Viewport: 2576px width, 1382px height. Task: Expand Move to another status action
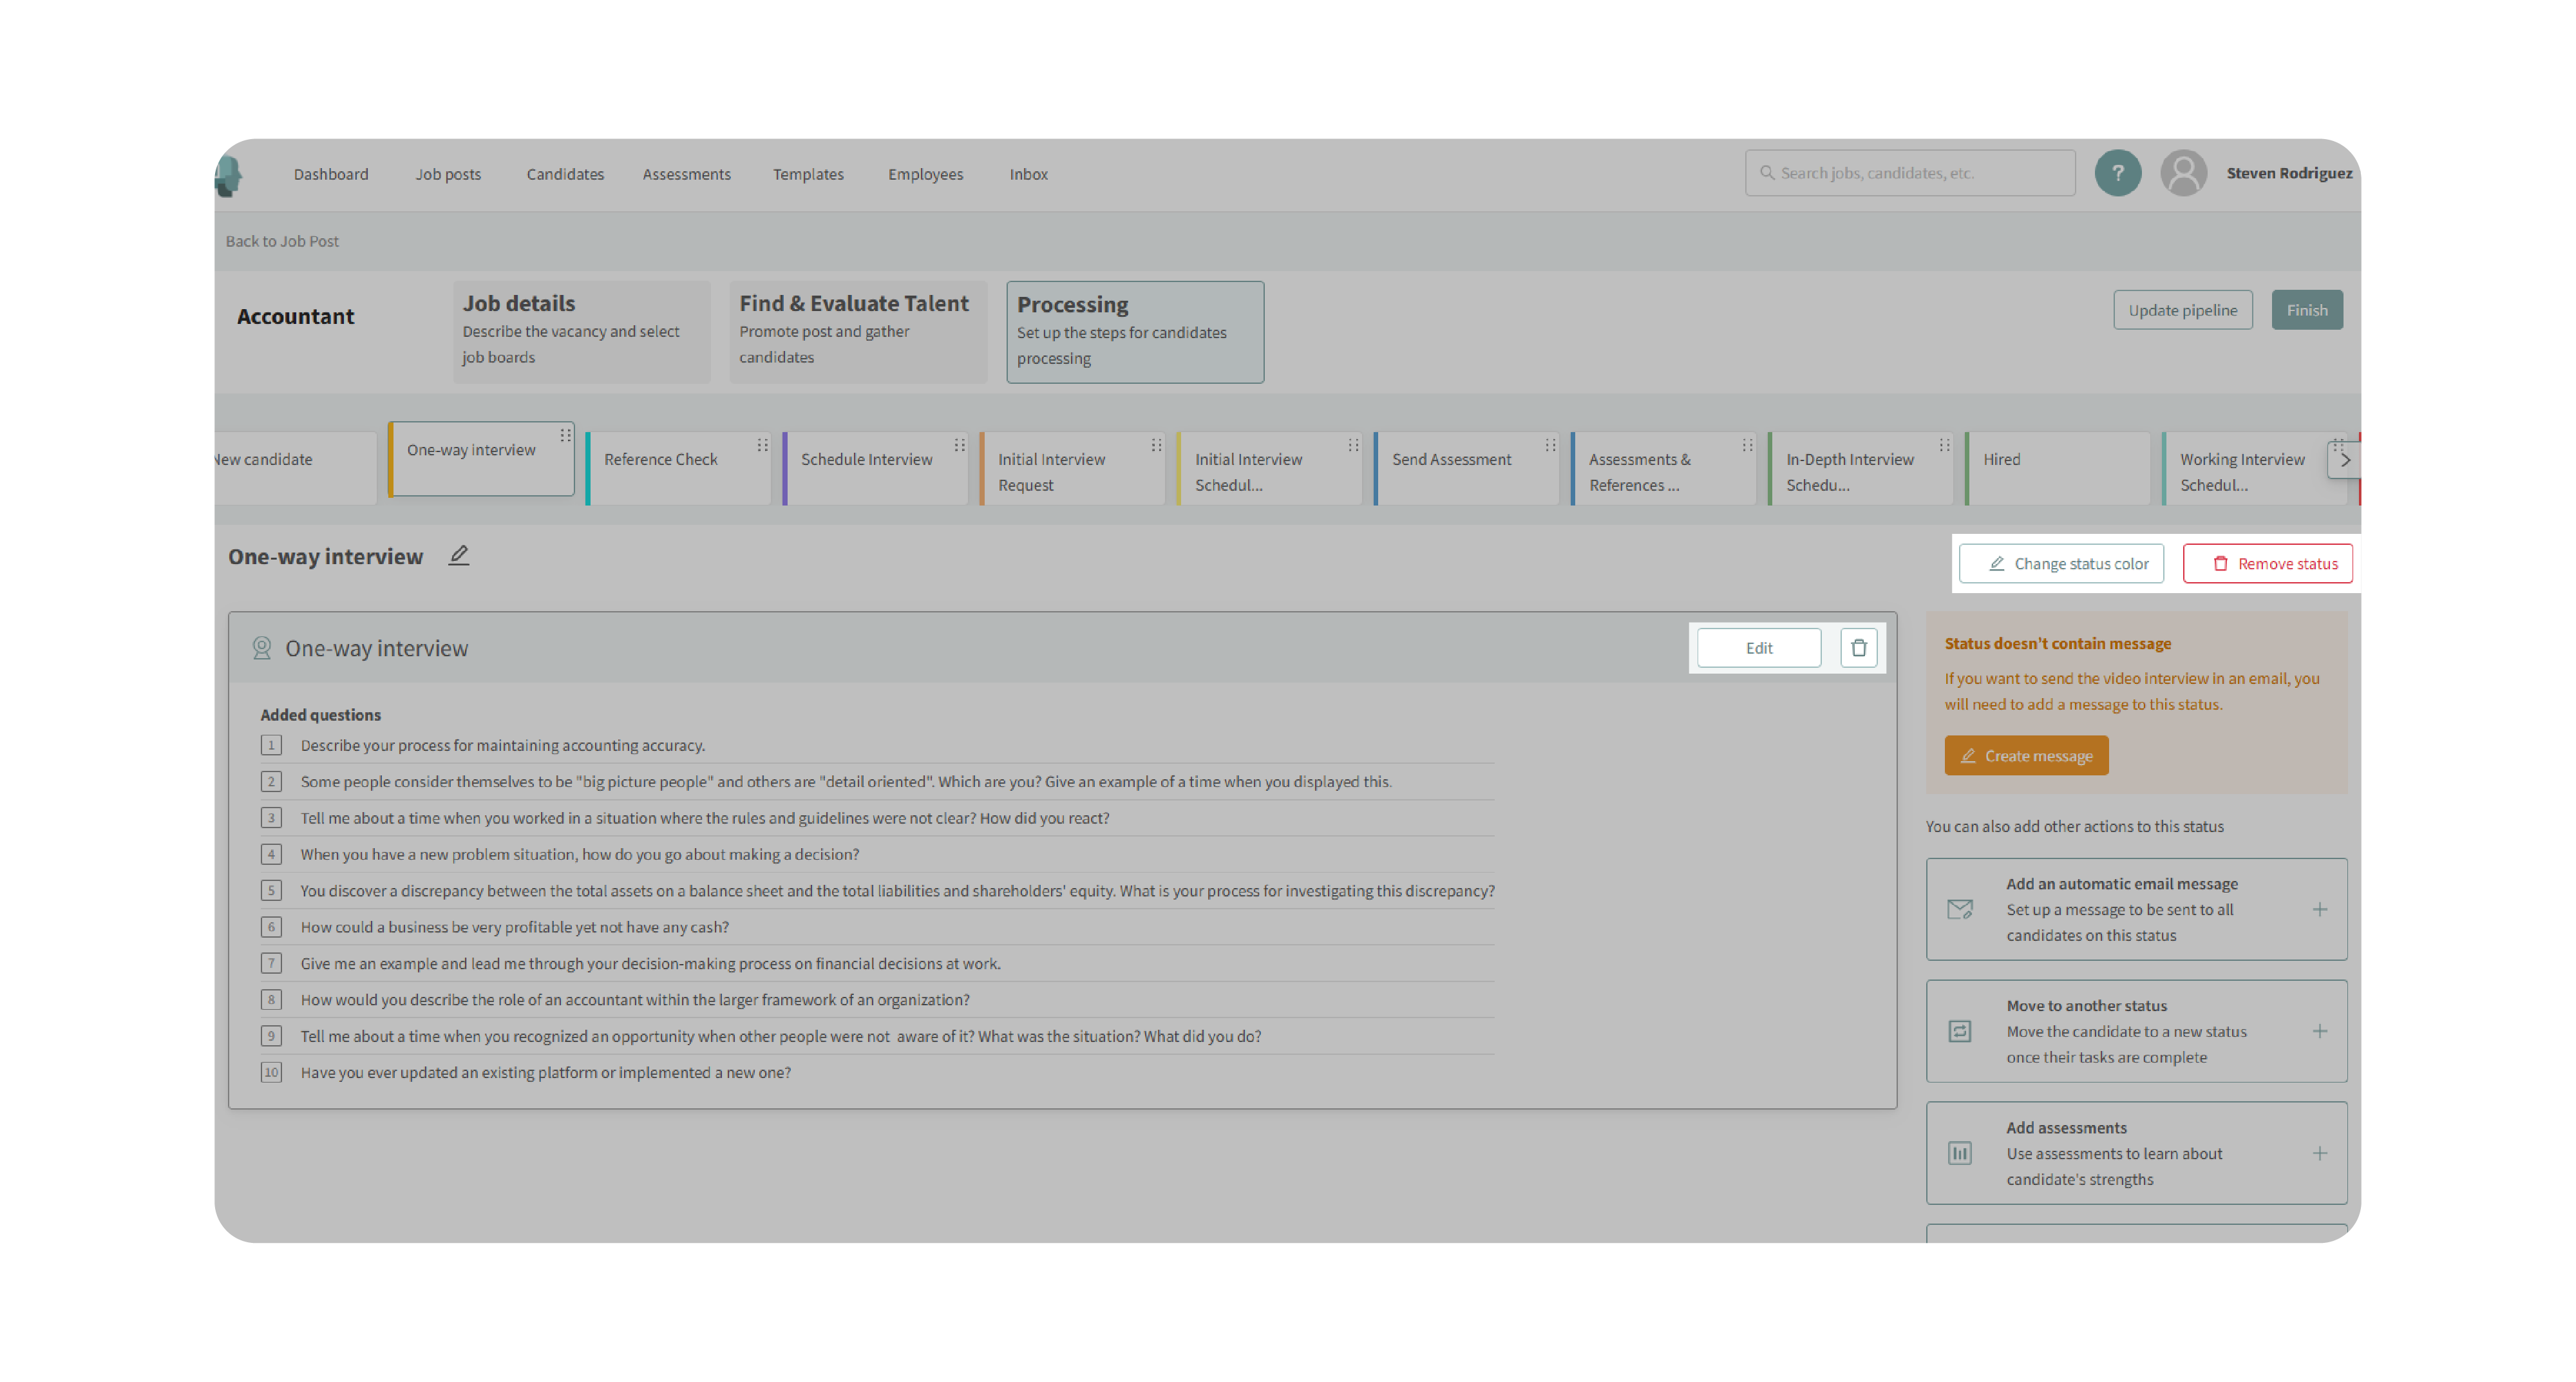2319,1031
